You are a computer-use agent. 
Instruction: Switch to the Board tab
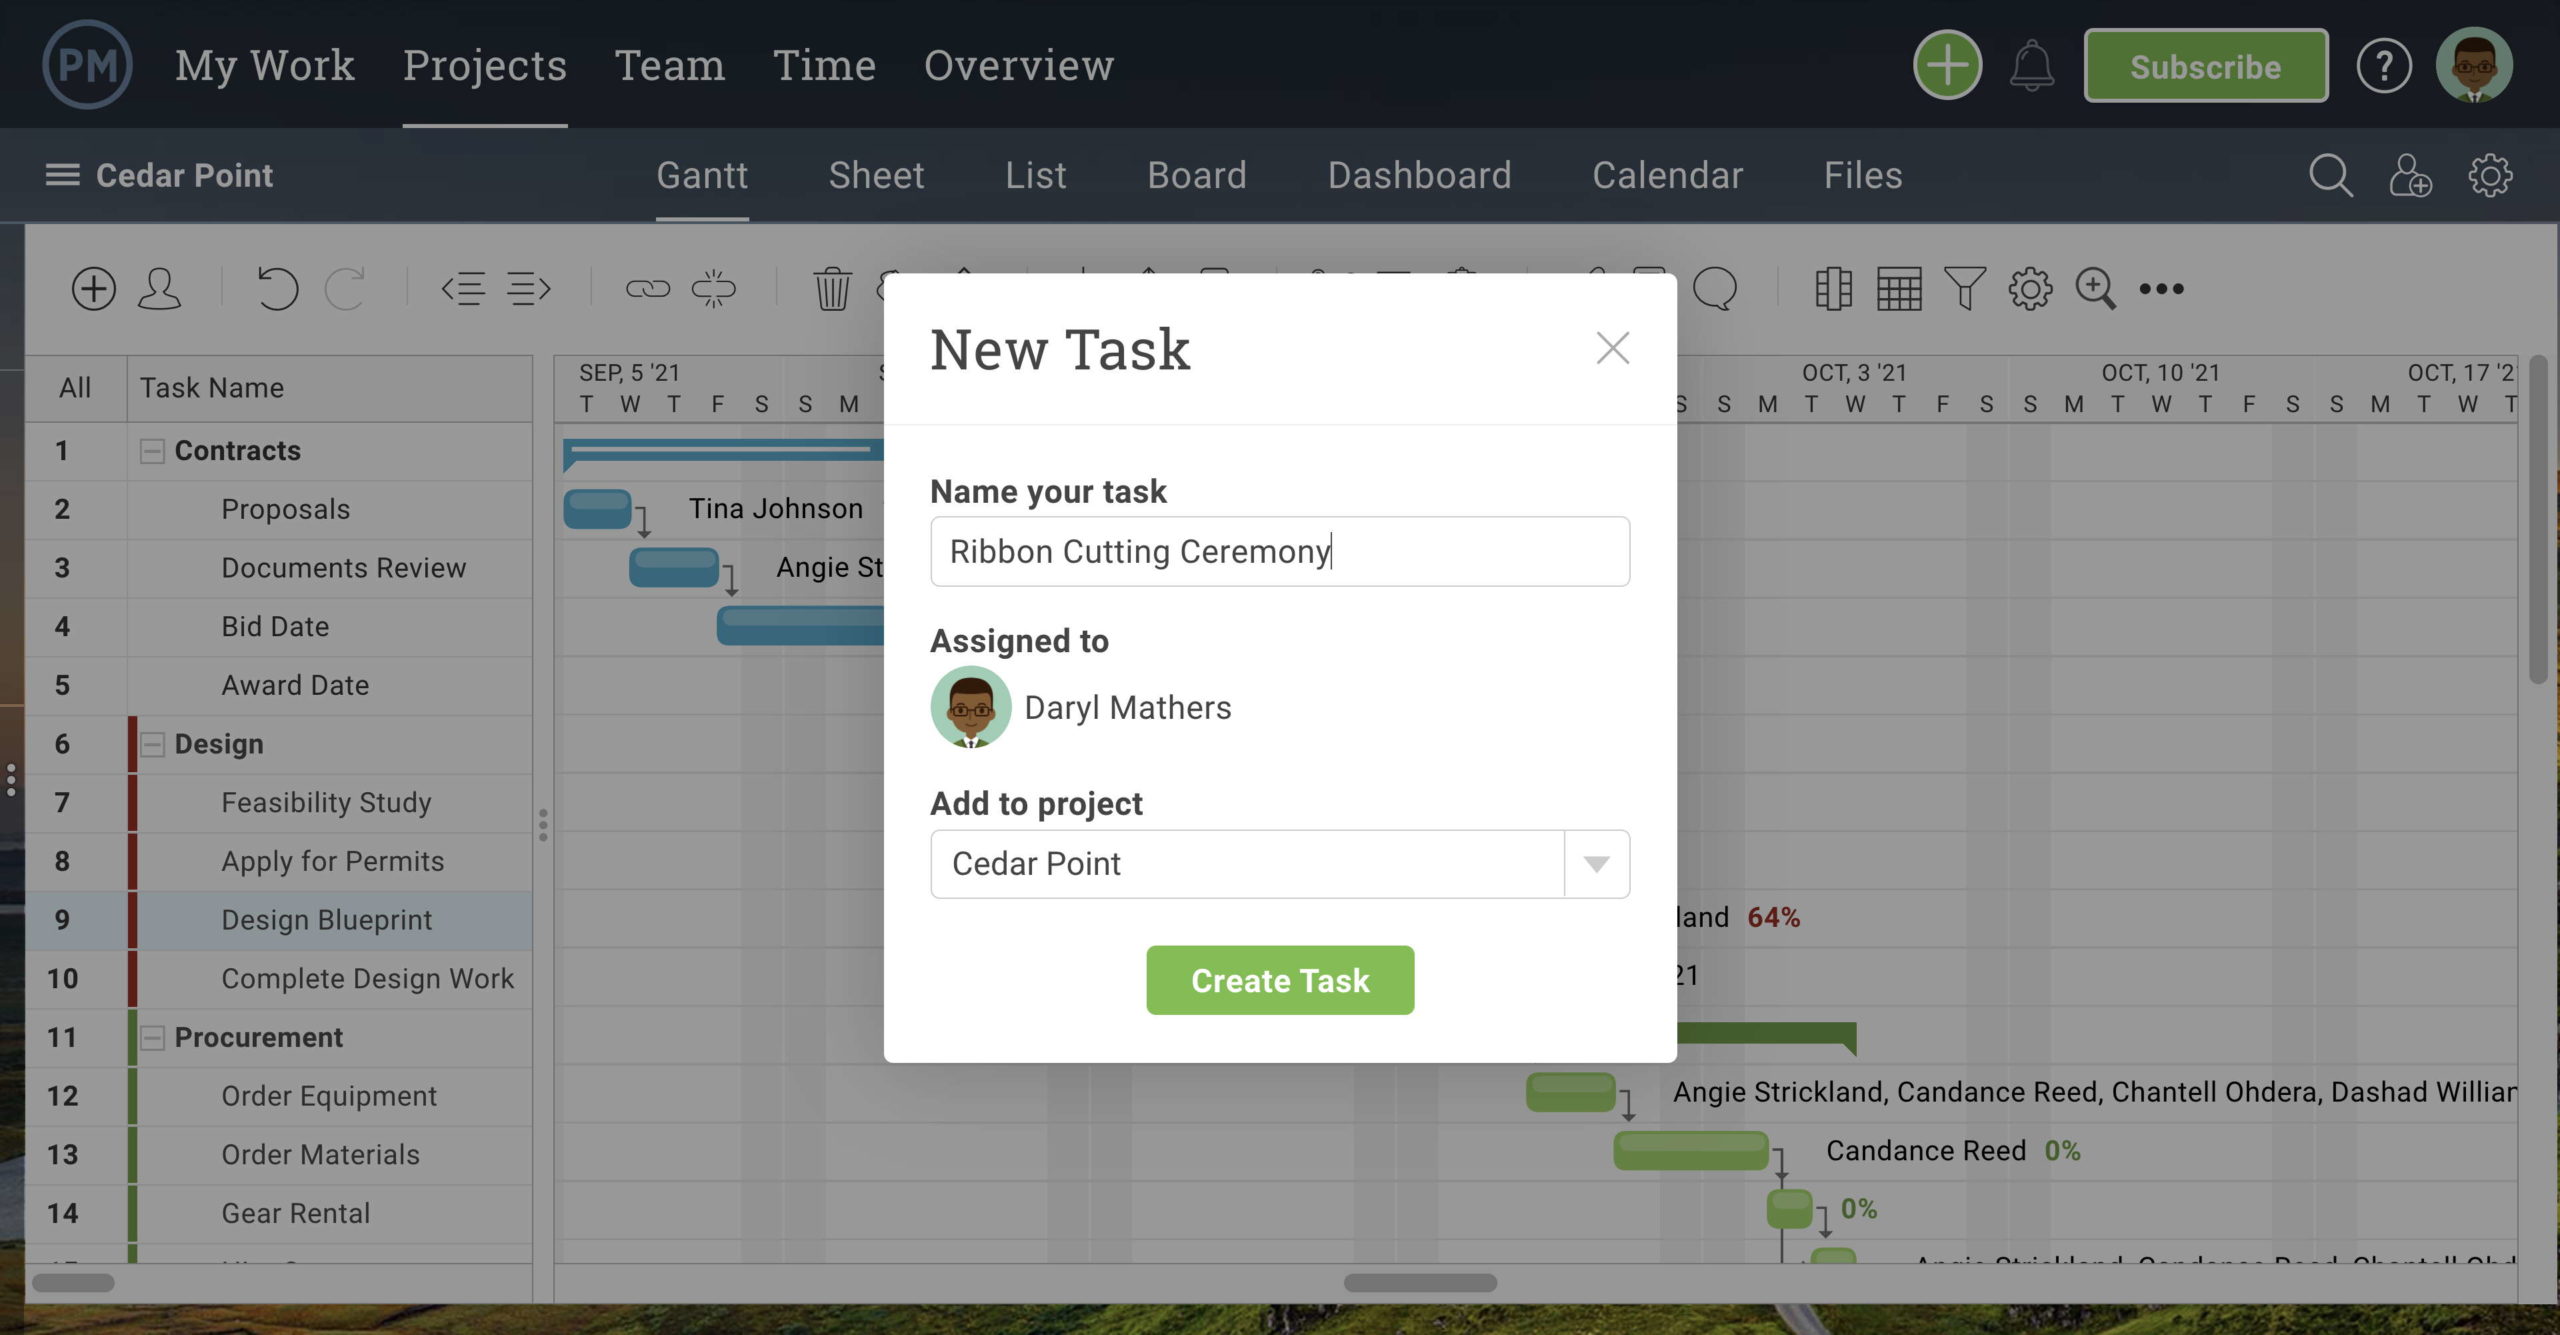[1197, 176]
